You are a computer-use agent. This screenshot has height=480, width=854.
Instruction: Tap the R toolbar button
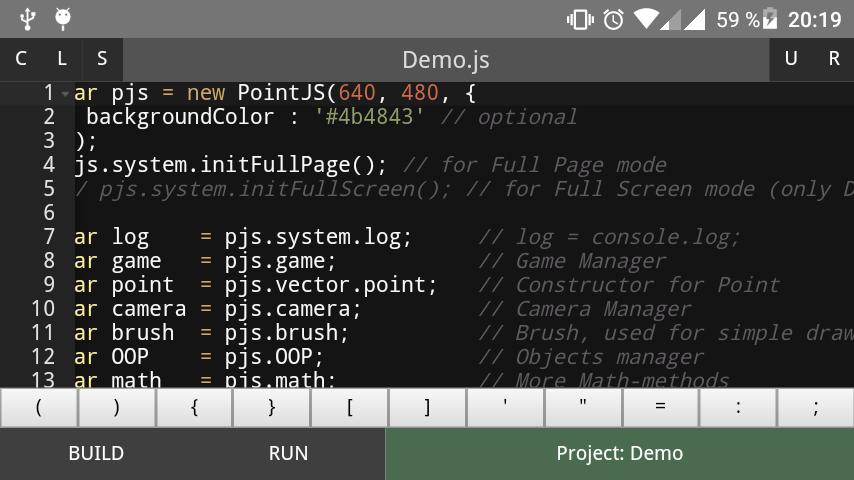coord(833,59)
